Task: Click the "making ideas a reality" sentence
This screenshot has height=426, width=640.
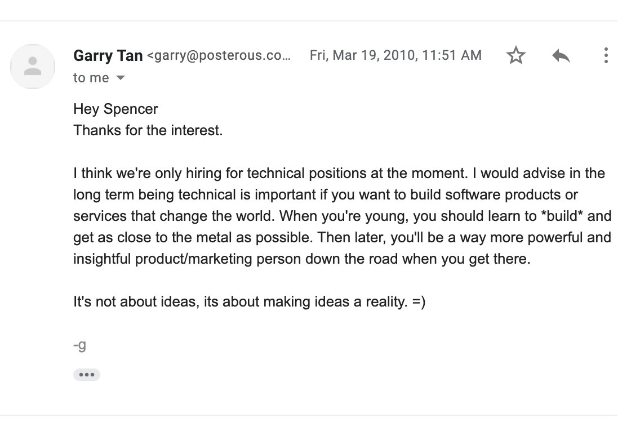Action: [334, 302]
